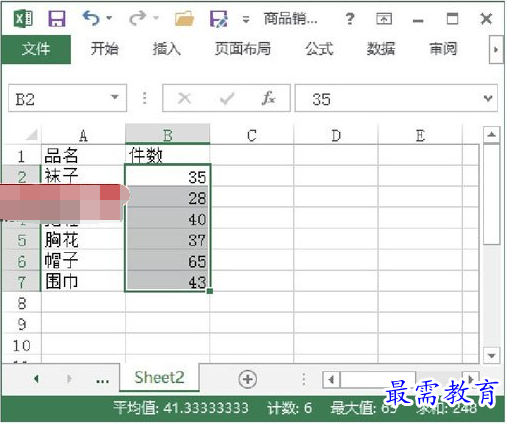
Task: Open the 公式 ribbon tab
Action: point(319,49)
